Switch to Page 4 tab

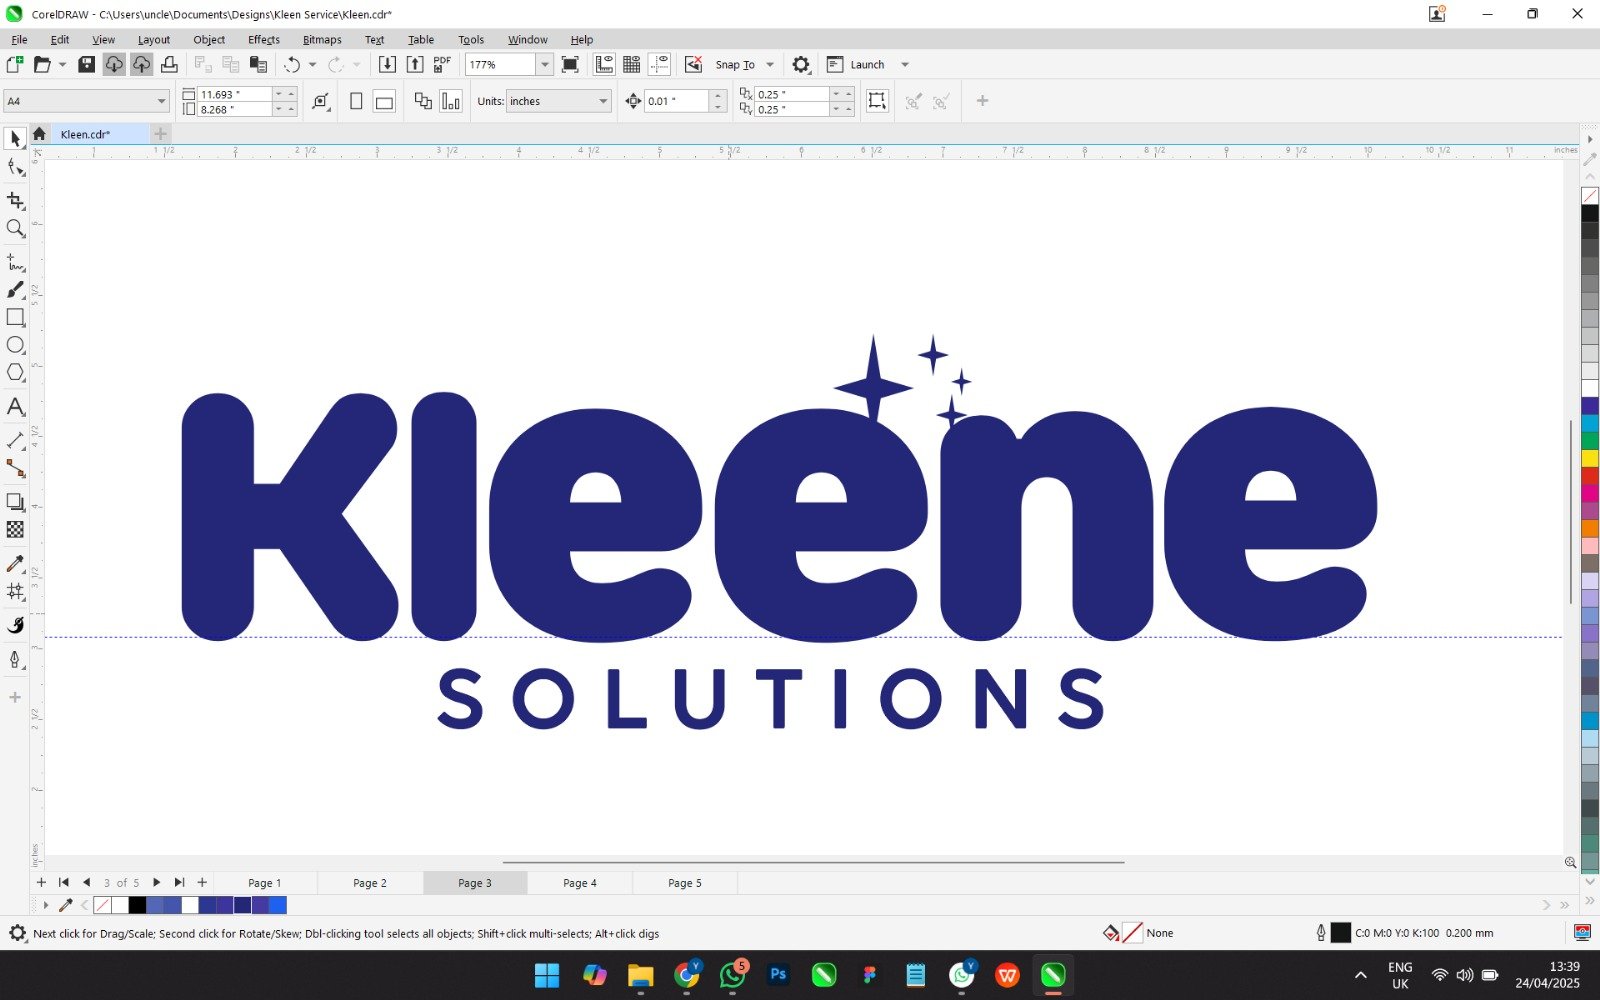click(x=579, y=883)
